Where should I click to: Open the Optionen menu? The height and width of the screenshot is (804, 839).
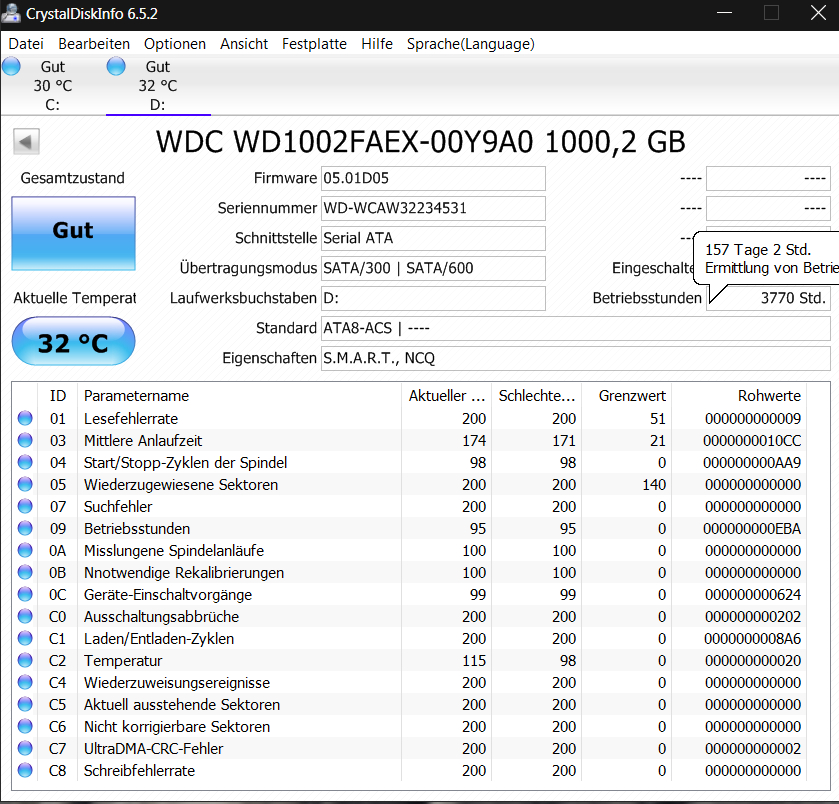(174, 44)
